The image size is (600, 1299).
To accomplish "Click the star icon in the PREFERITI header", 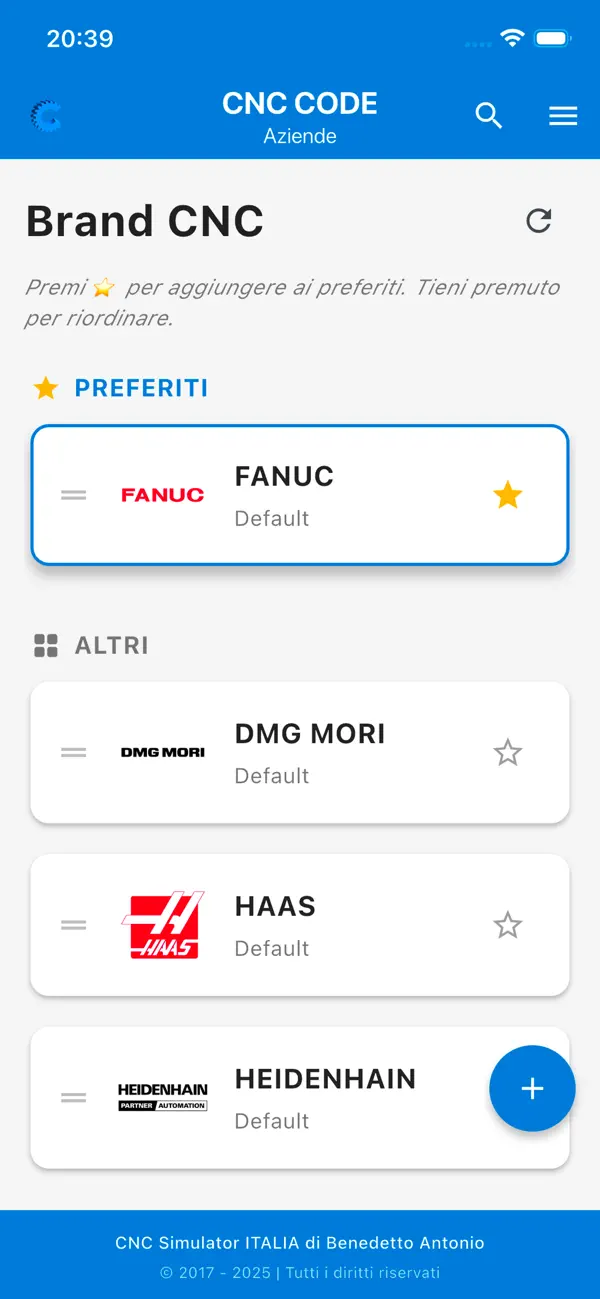I will click(44, 388).
